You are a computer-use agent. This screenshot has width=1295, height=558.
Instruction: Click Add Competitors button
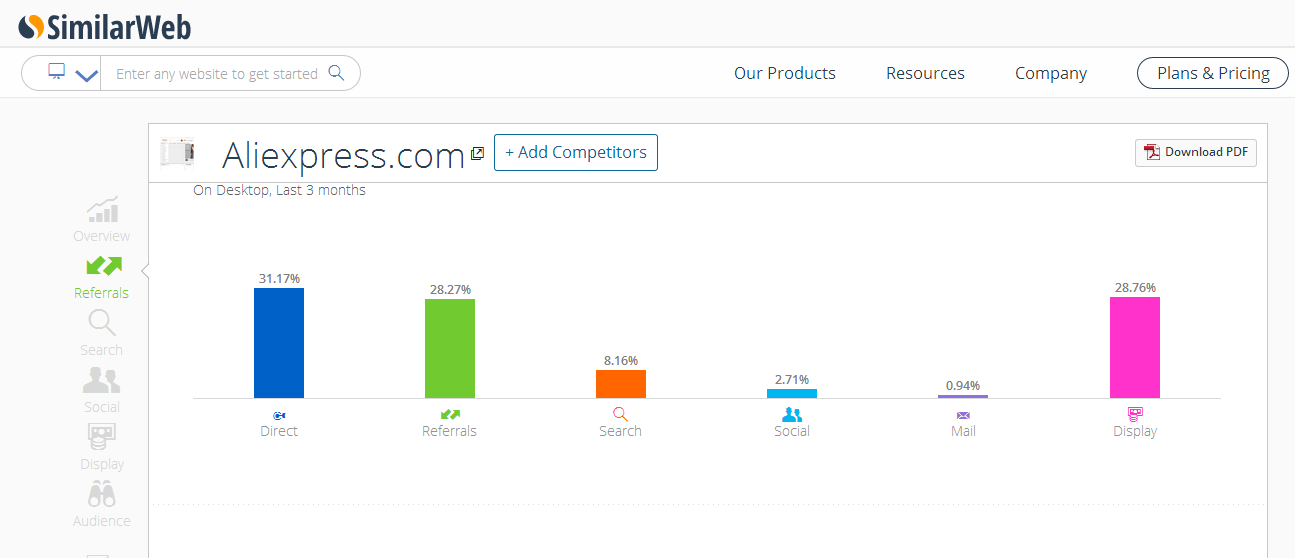click(576, 152)
